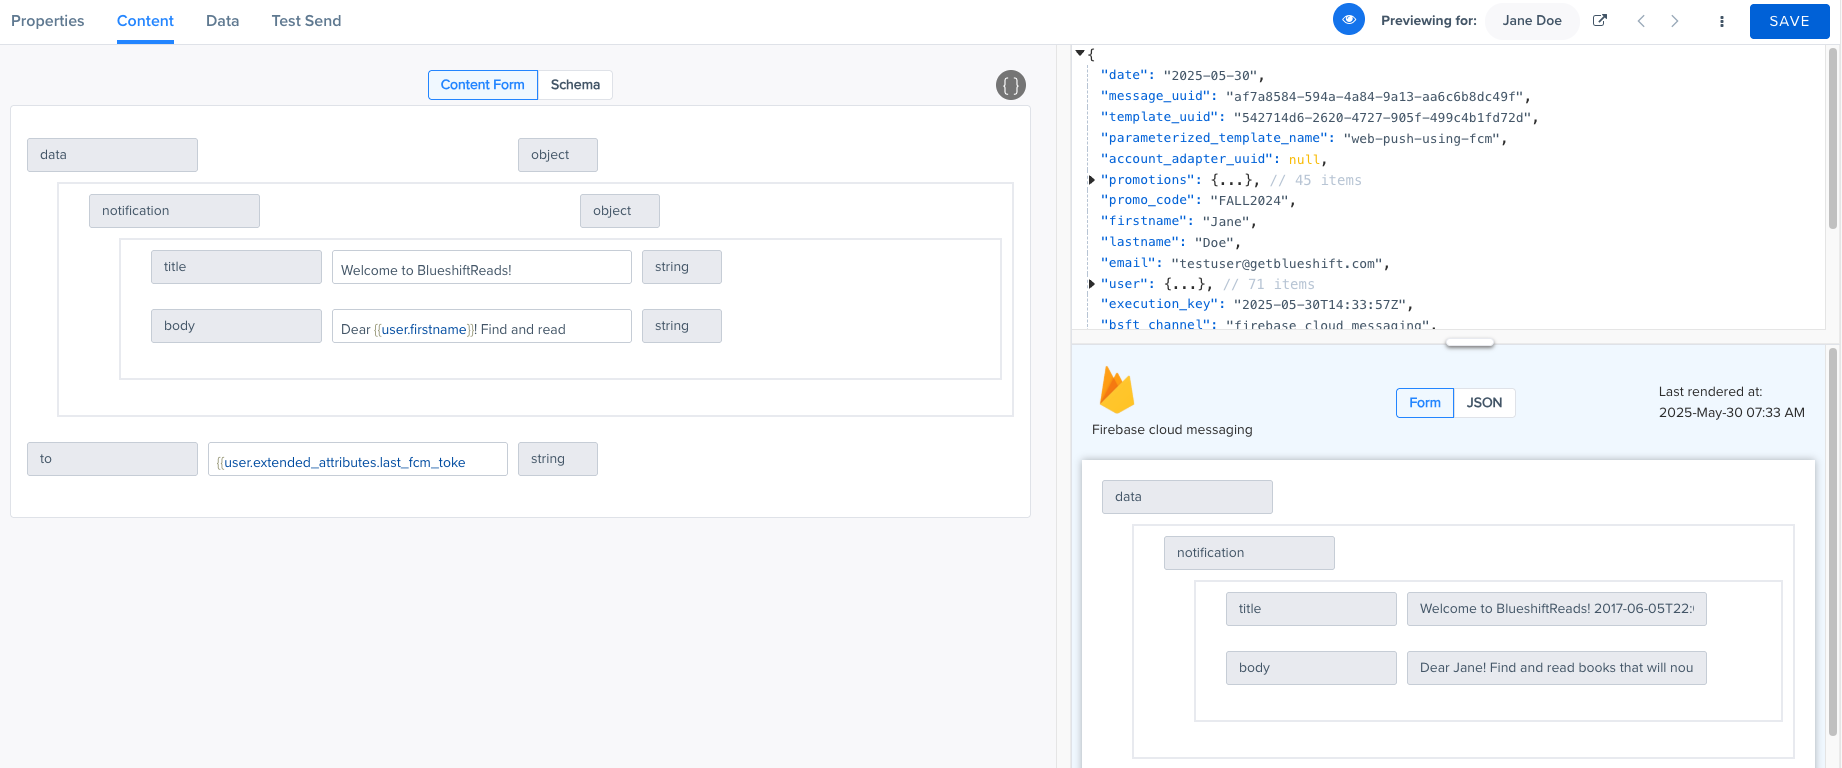The image size is (1842, 768).
Task: Open the three-dot more options menu
Action: point(1721,21)
